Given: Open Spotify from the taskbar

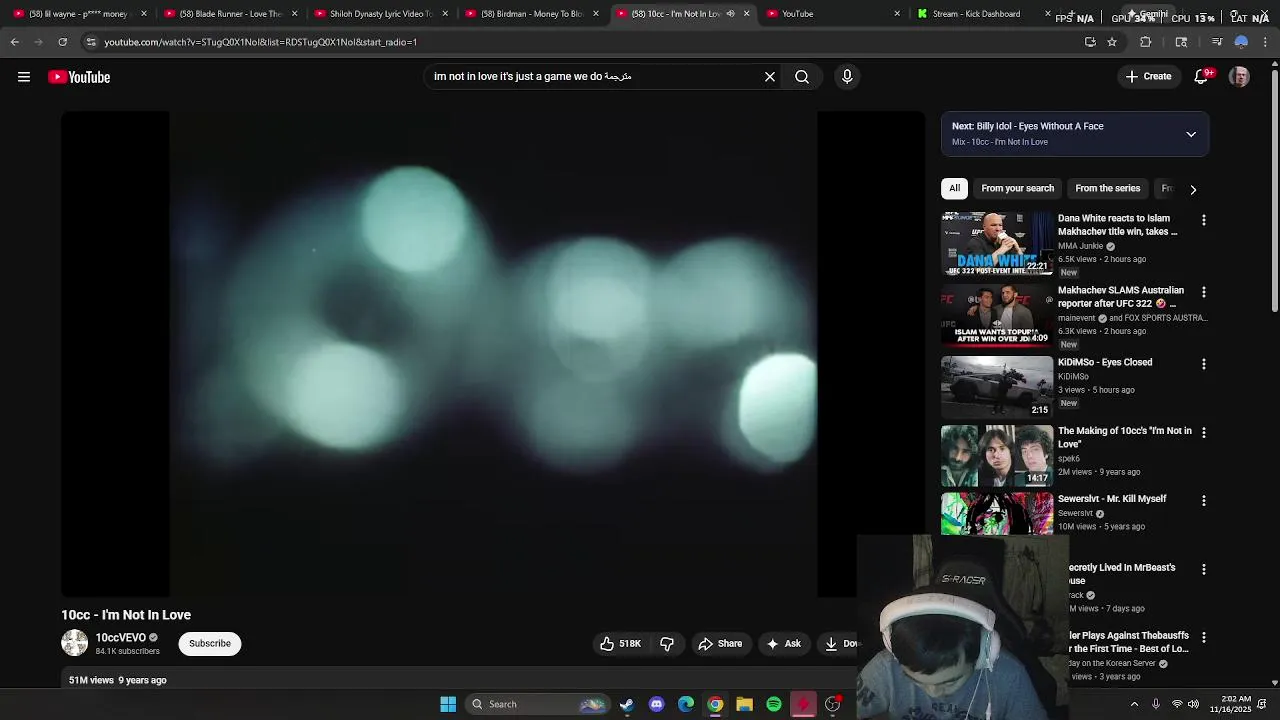Looking at the screenshot, I should (x=774, y=704).
